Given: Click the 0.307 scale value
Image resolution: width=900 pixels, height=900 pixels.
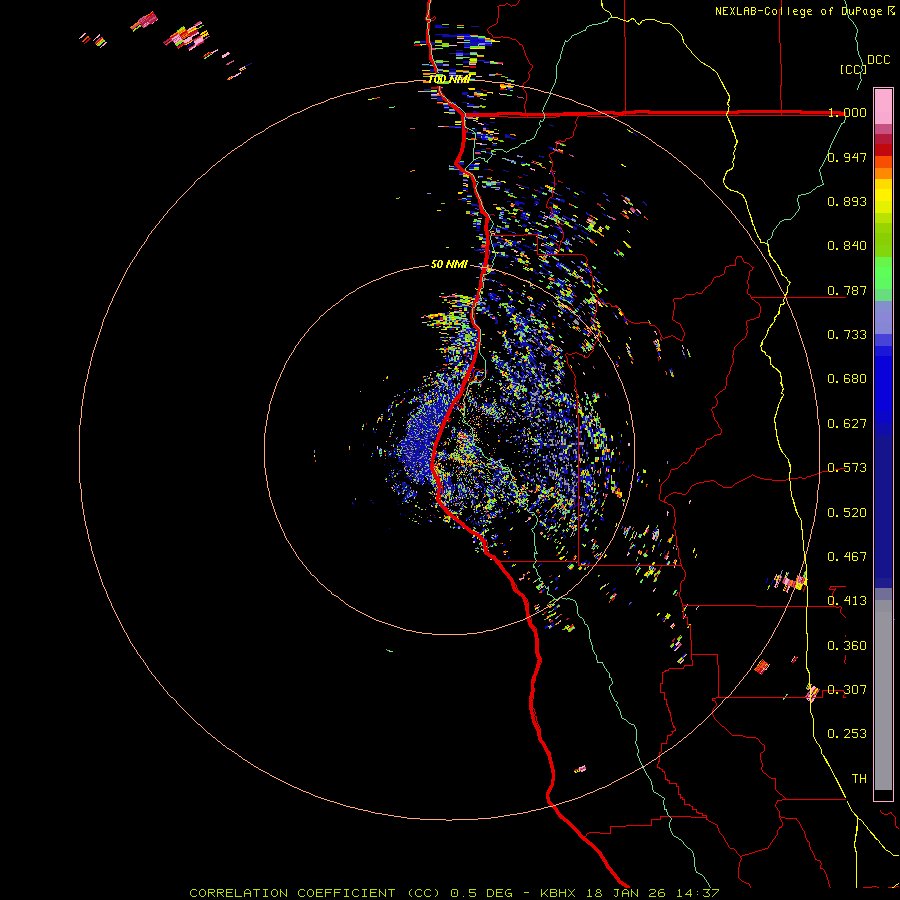Looking at the screenshot, I should click(x=847, y=690).
